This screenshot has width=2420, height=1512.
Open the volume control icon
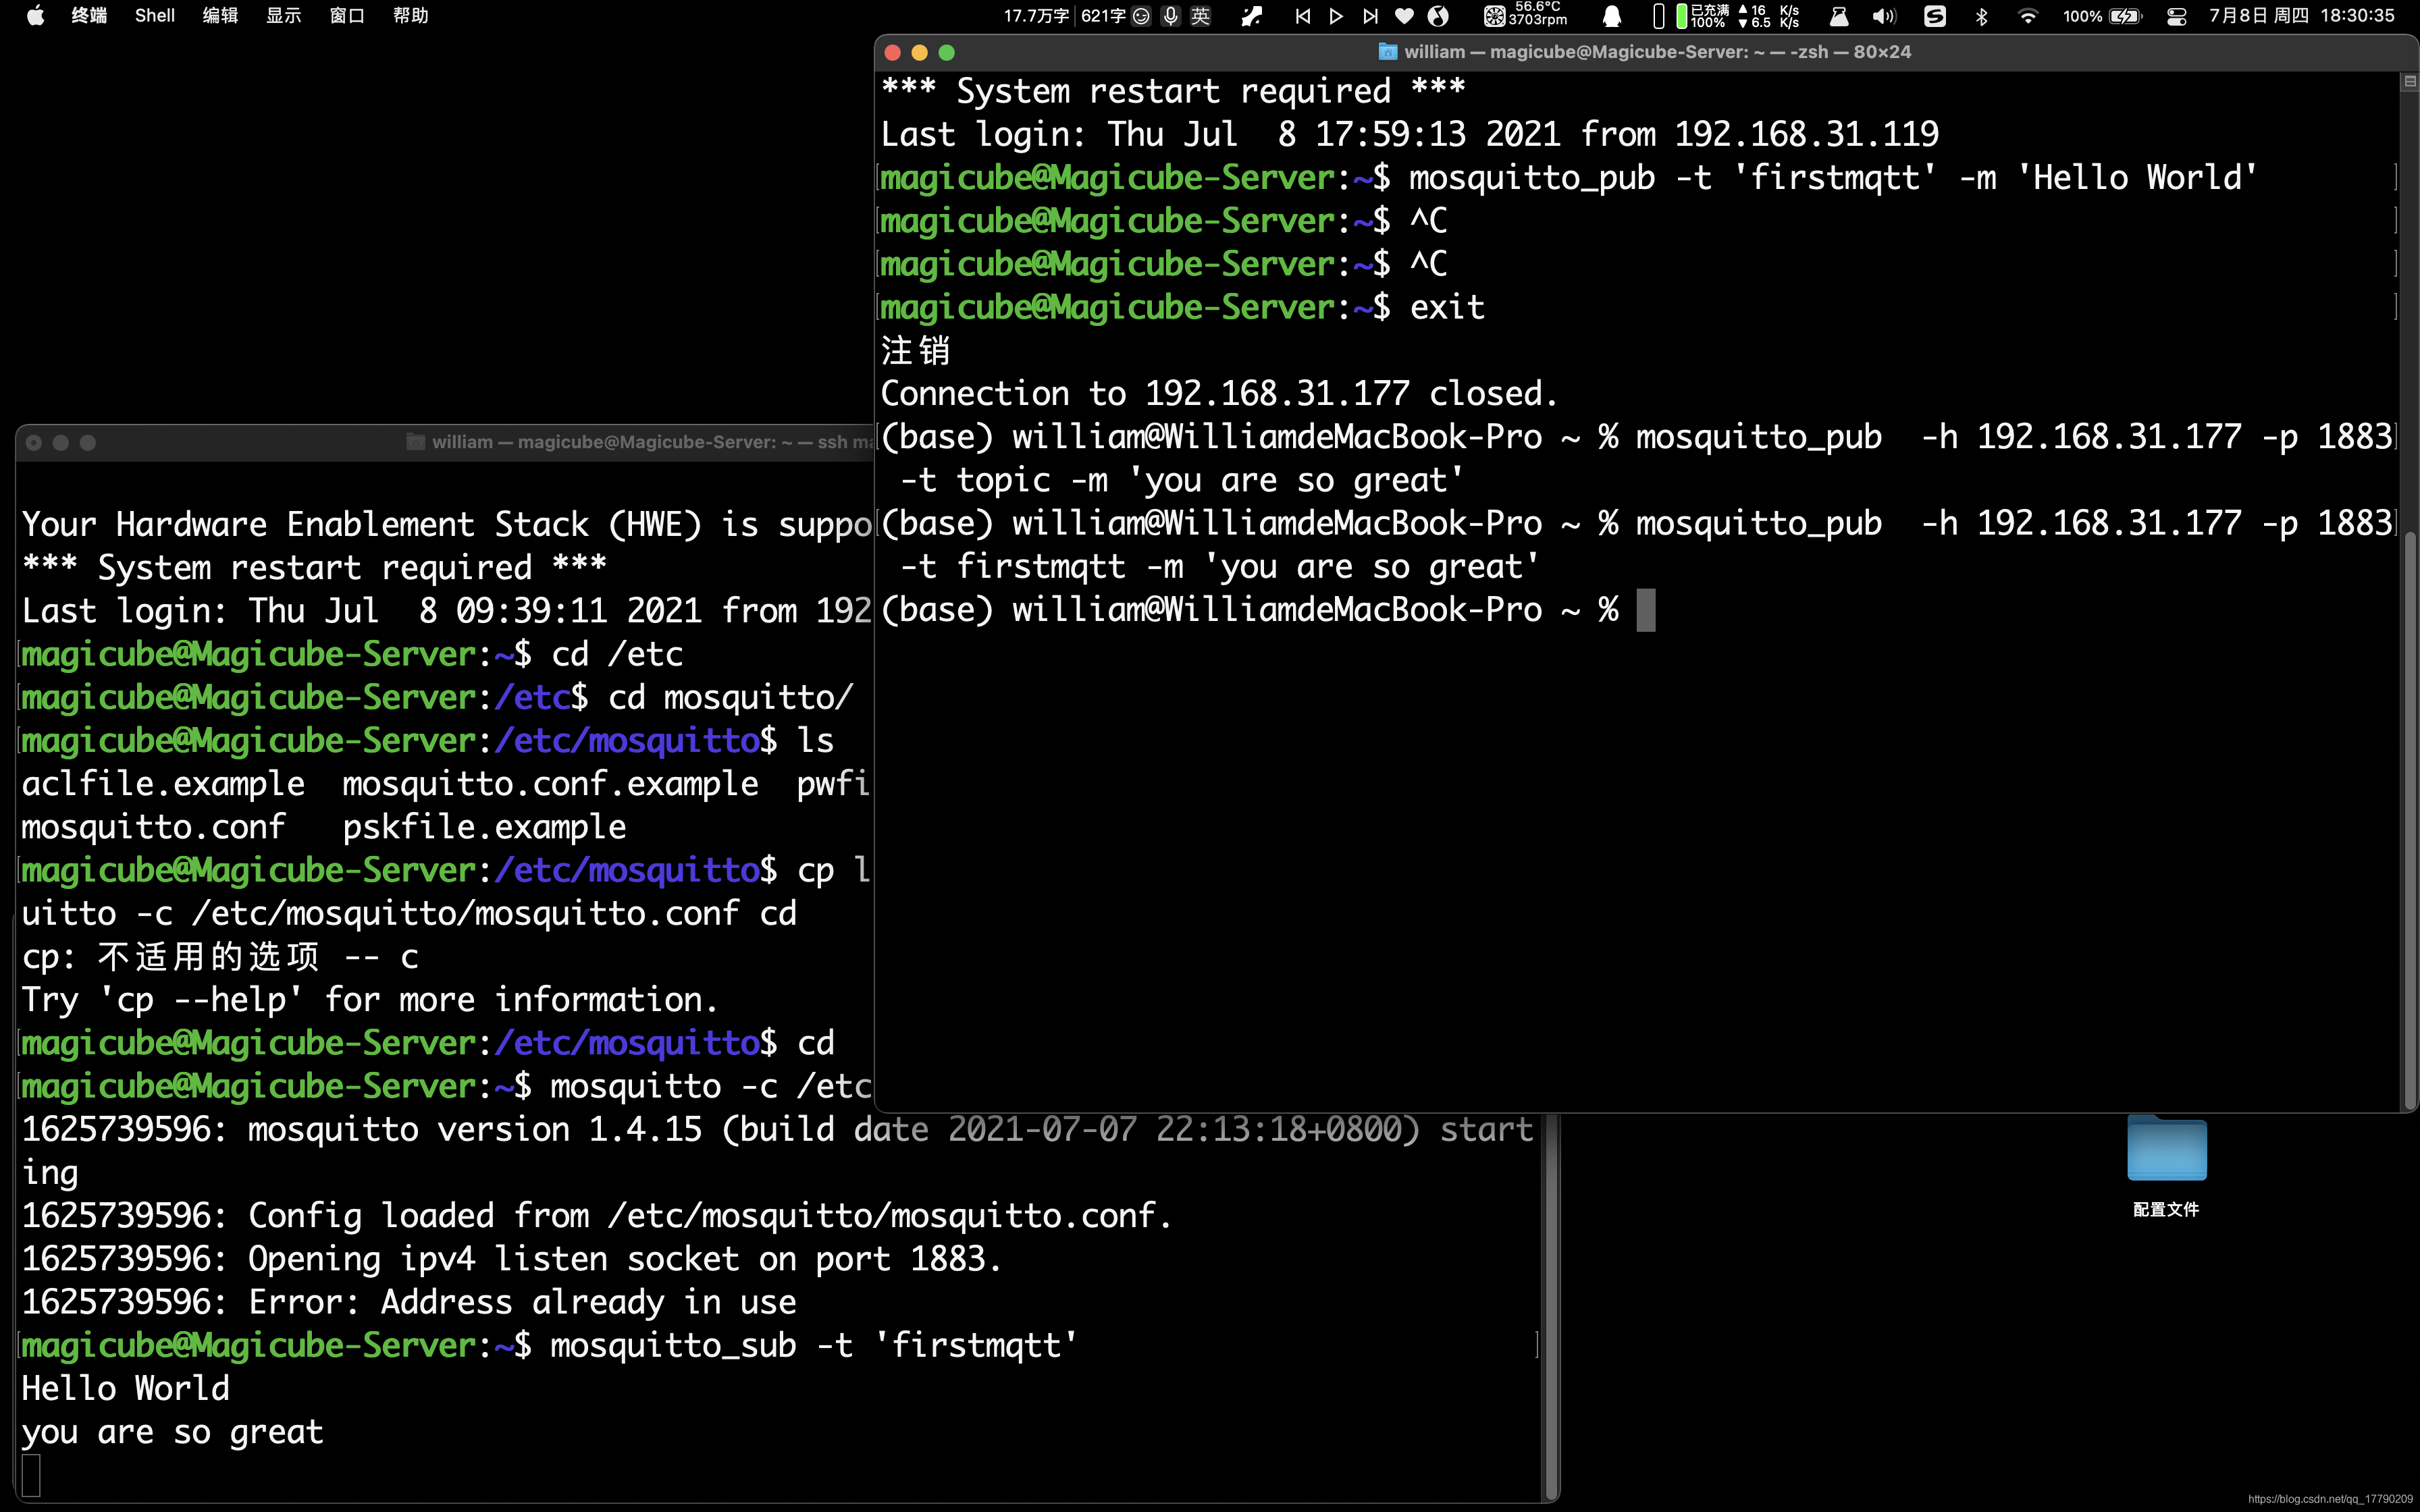(1884, 16)
